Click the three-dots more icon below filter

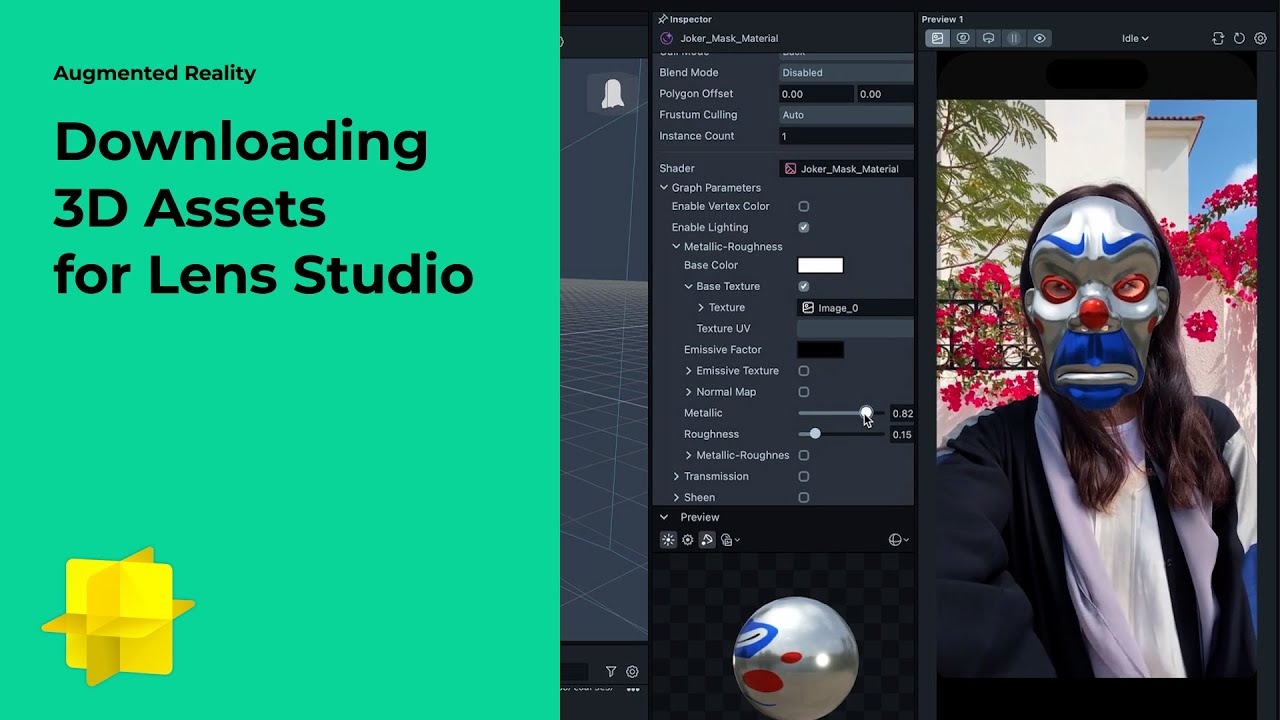pyautogui.click(x=633, y=689)
